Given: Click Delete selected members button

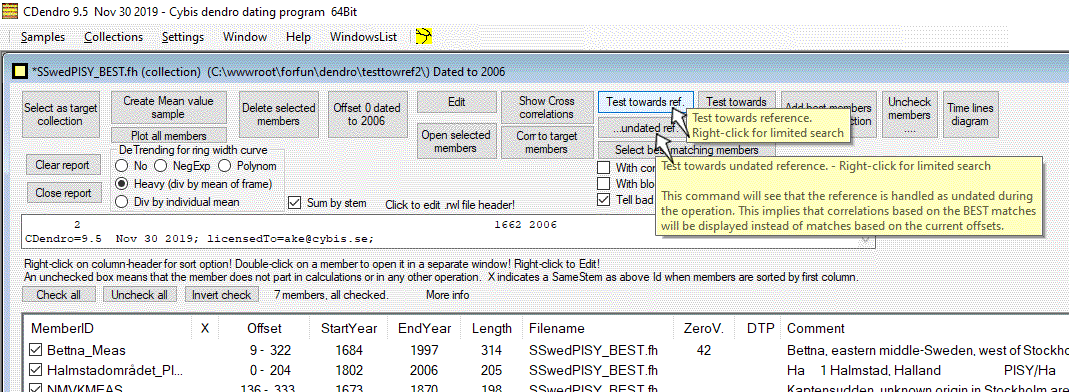Looking at the screenshot, I should pos(279,115).
